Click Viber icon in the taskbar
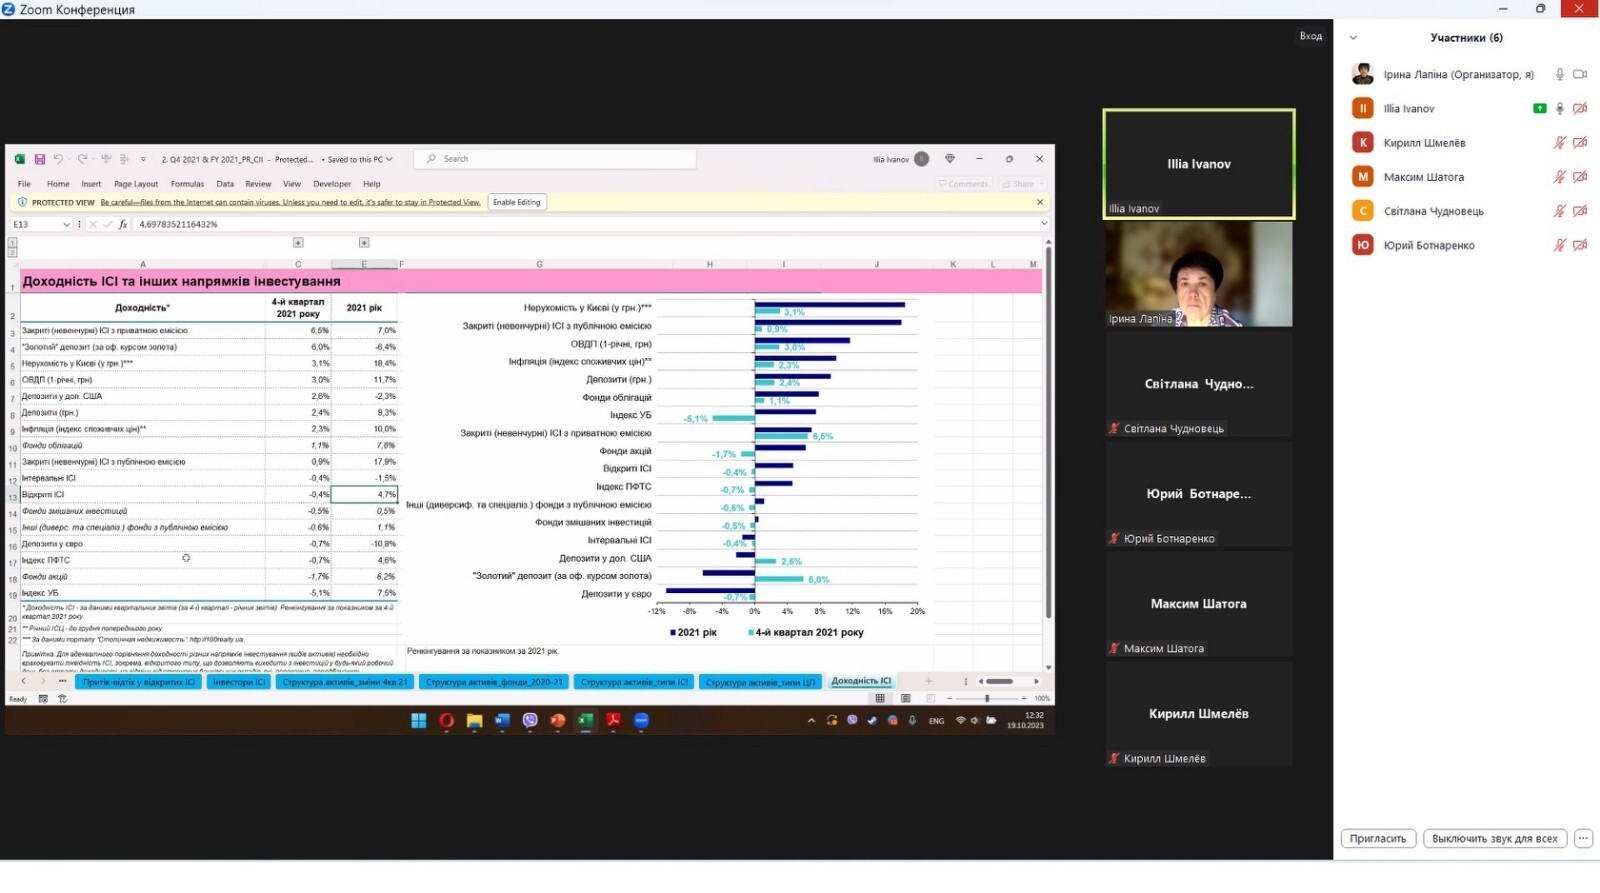This screenshot has width=1600, height=893. pyautogui.click(x=530, y=720)
